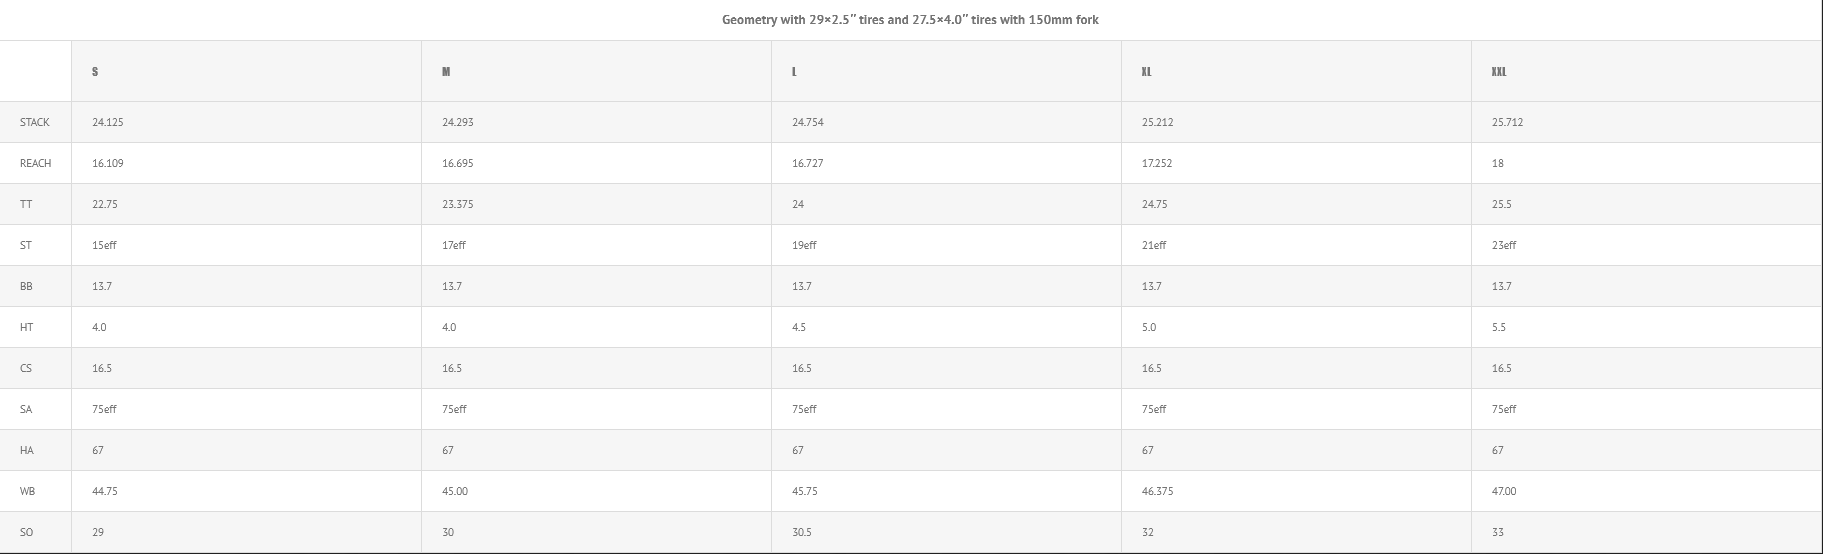Viewport: 1823px width, 554px height.
Task: Select the standover value 30.5
Action: (802, 532)
